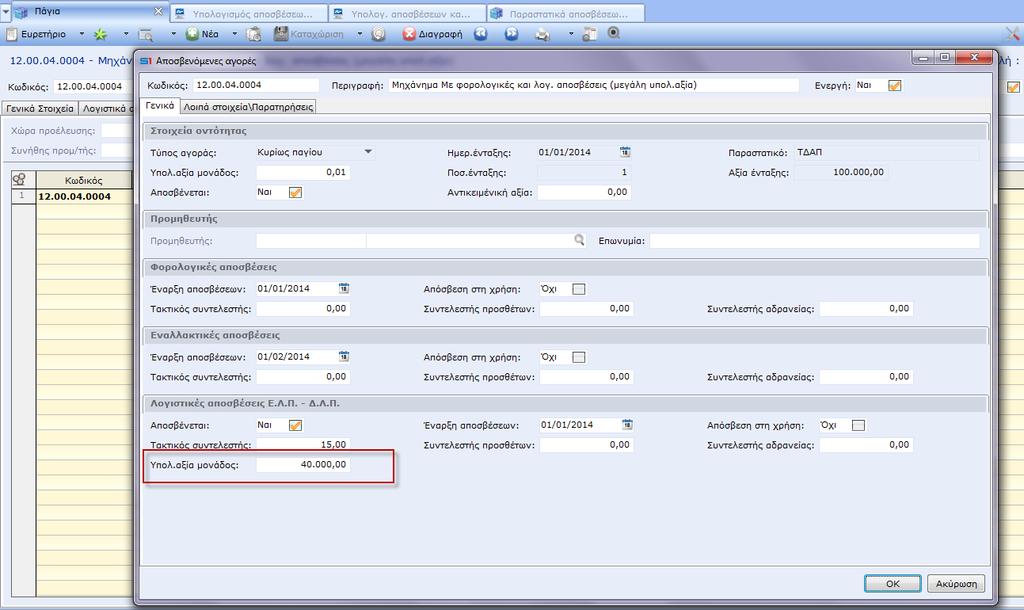Click Φορολογικές Συντελεστής αδρανείας field

(867, 308)
